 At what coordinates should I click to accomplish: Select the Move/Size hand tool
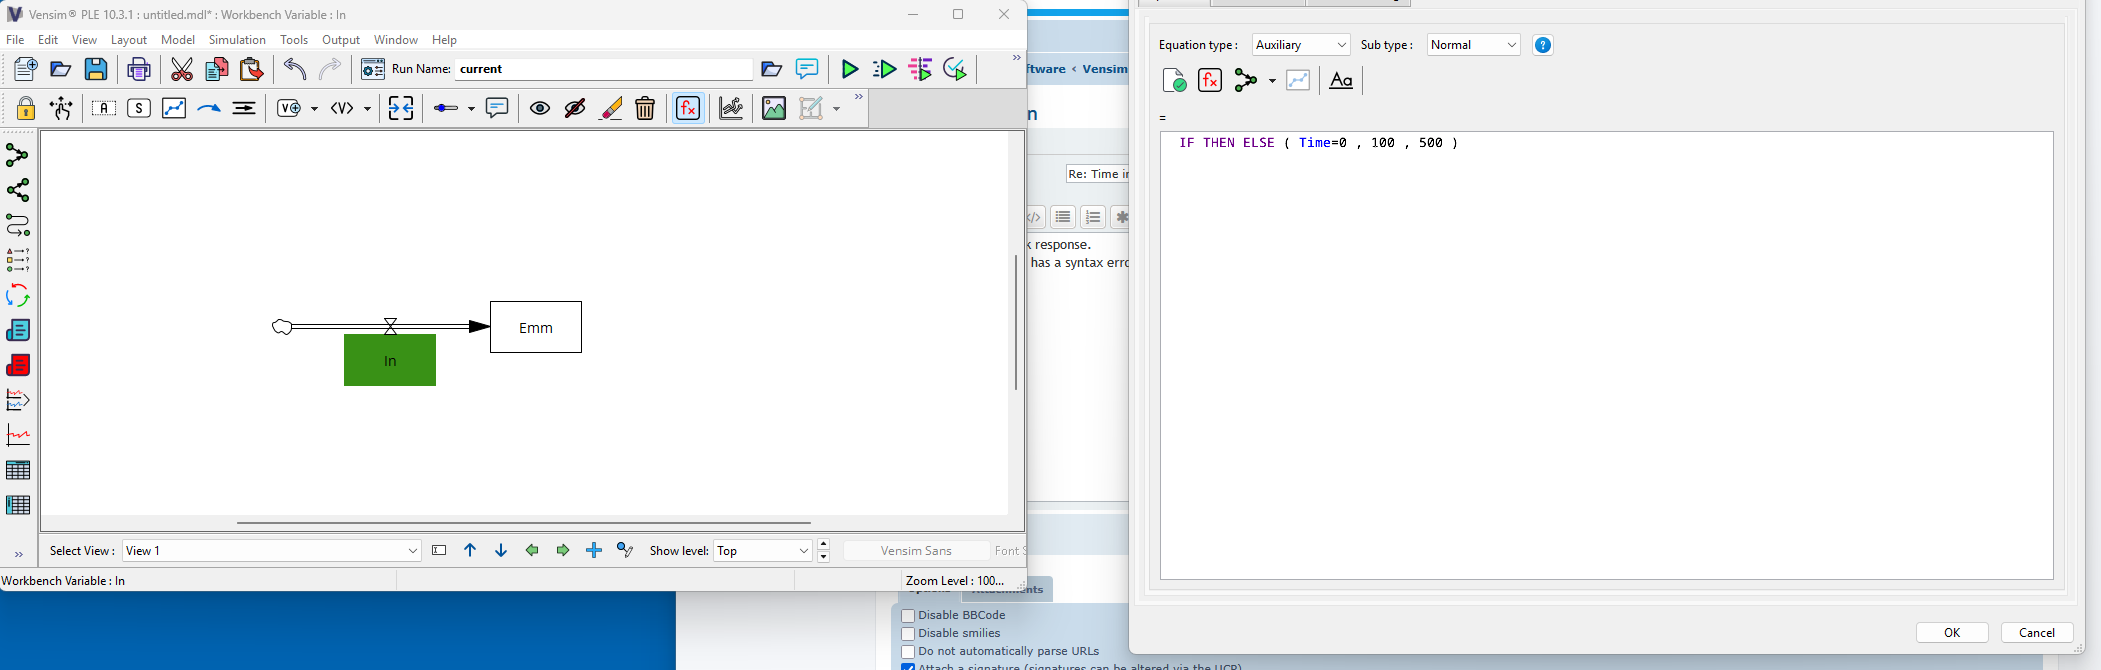[61, 108]
